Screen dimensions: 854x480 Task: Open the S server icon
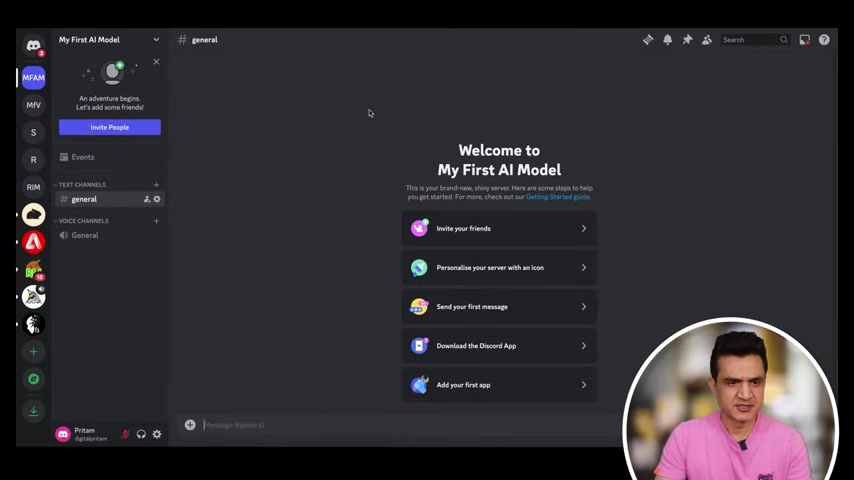click(x=33, y=132)
